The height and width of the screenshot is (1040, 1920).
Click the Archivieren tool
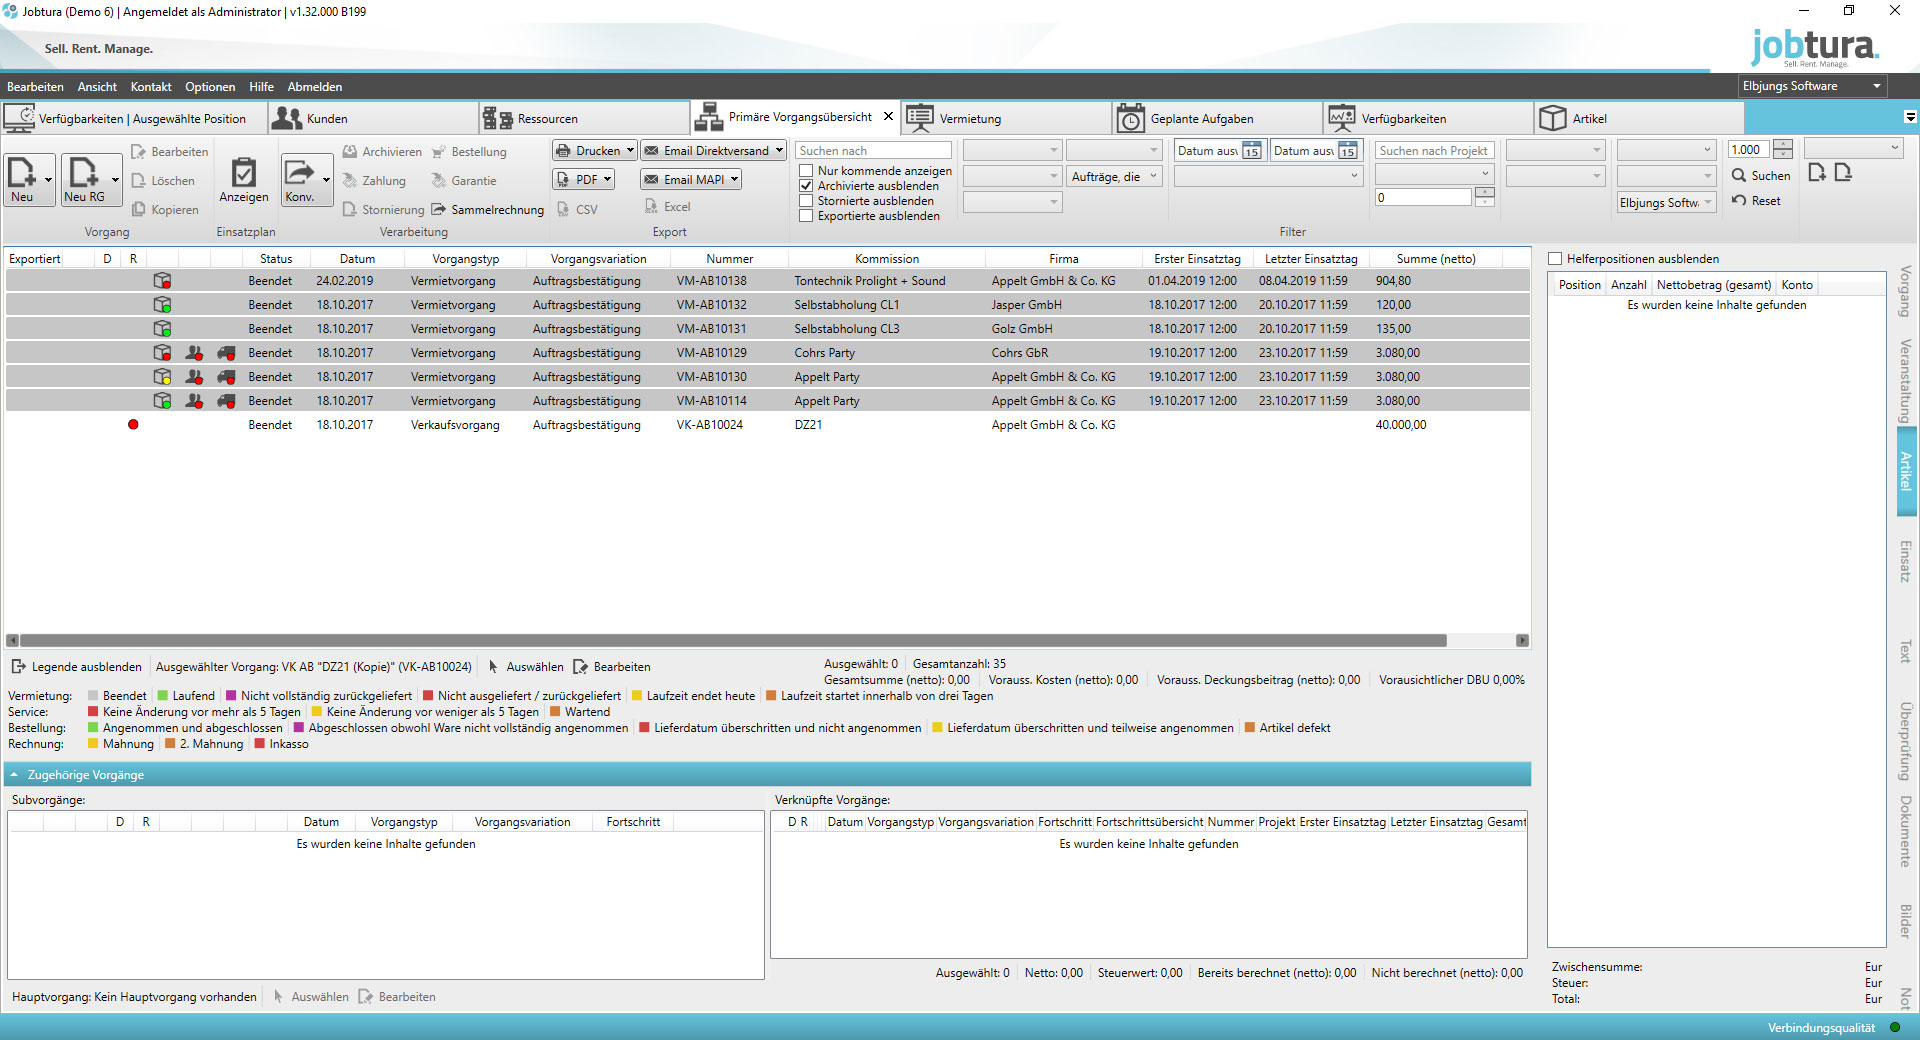pos(382,152)
